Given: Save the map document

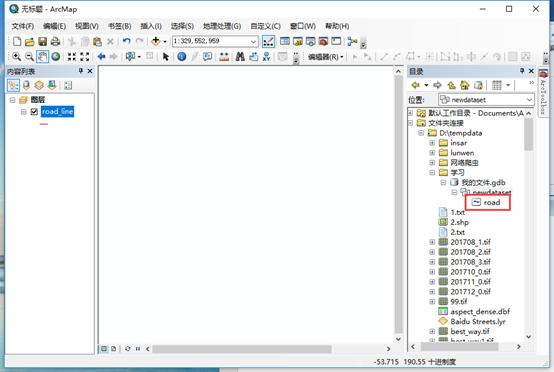Looking at the screenshot, I should click(x=42, y=41).
